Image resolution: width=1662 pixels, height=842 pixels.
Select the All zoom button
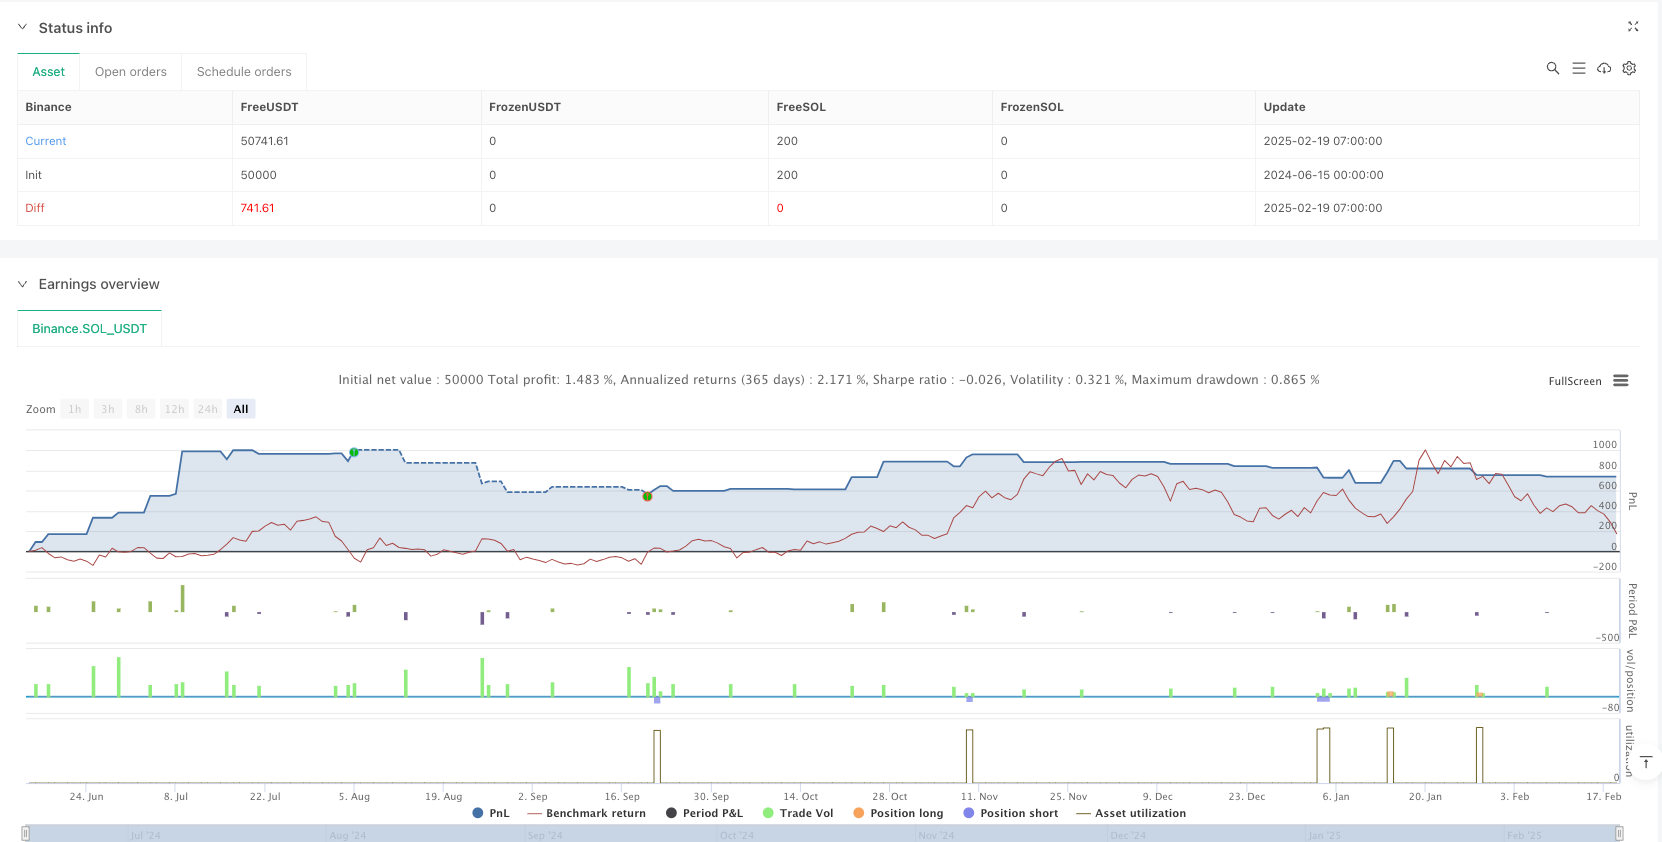[241, 409]
